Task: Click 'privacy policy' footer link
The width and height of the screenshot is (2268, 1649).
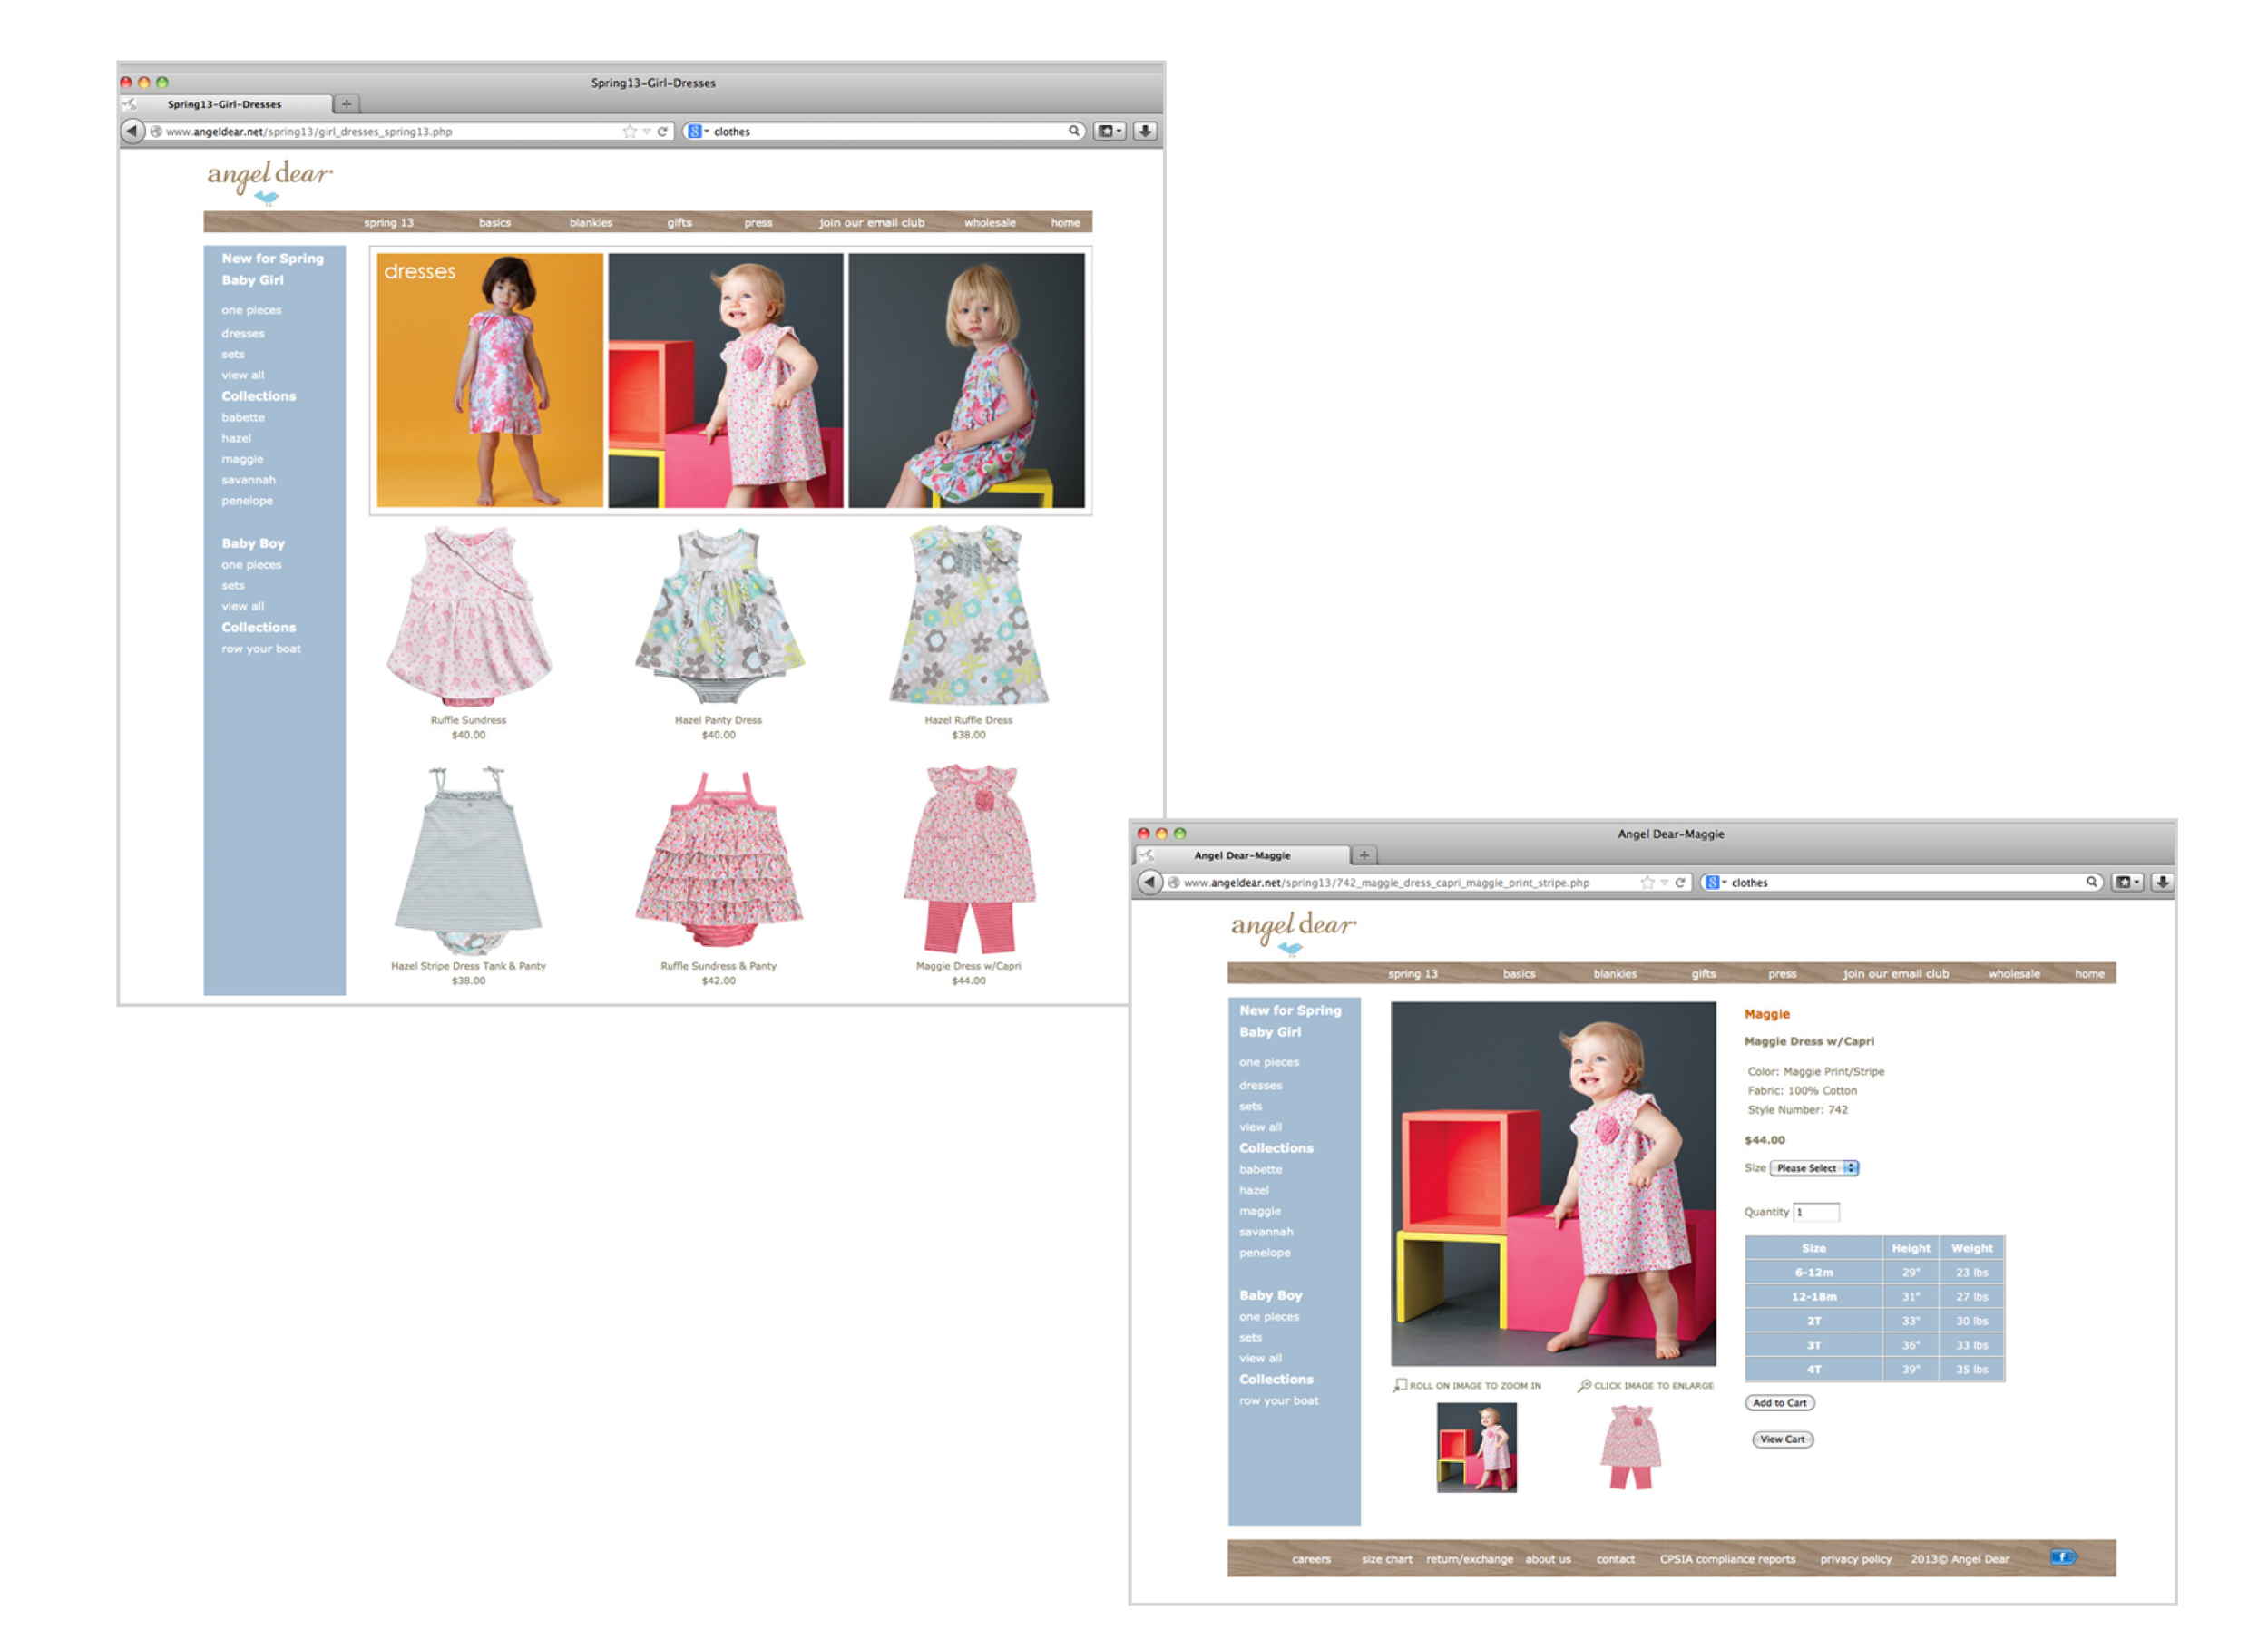Action: (1856, 1559)
